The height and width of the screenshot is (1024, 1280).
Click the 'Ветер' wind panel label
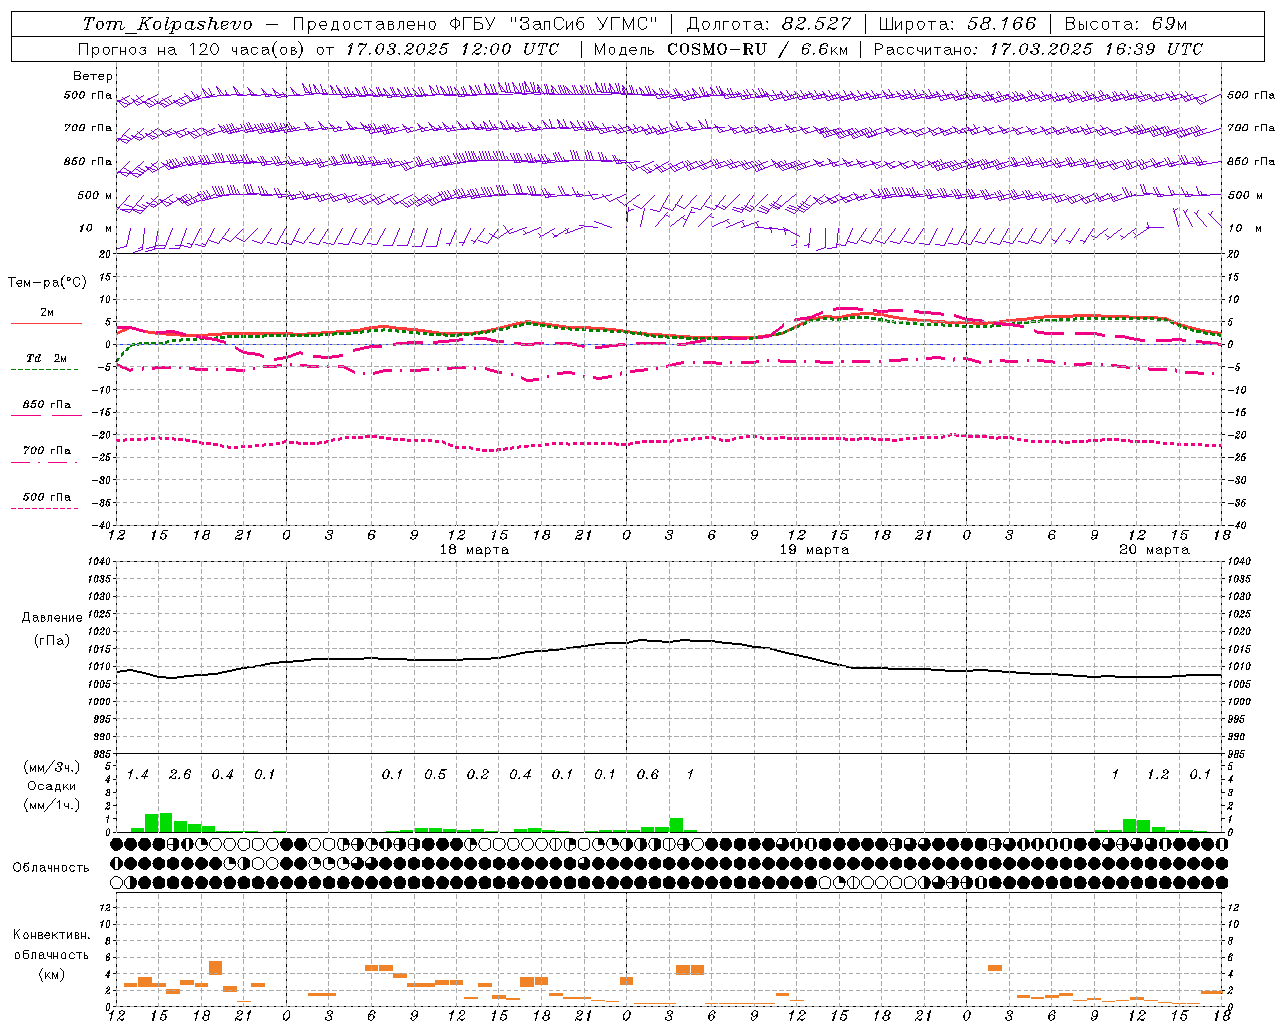pyautogui.click(x=92, y=76)
